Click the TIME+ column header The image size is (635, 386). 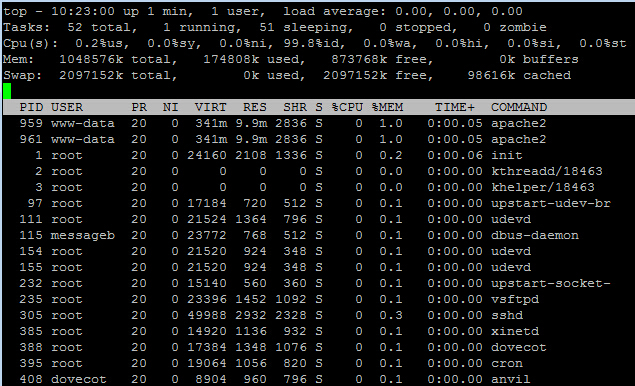455,107
